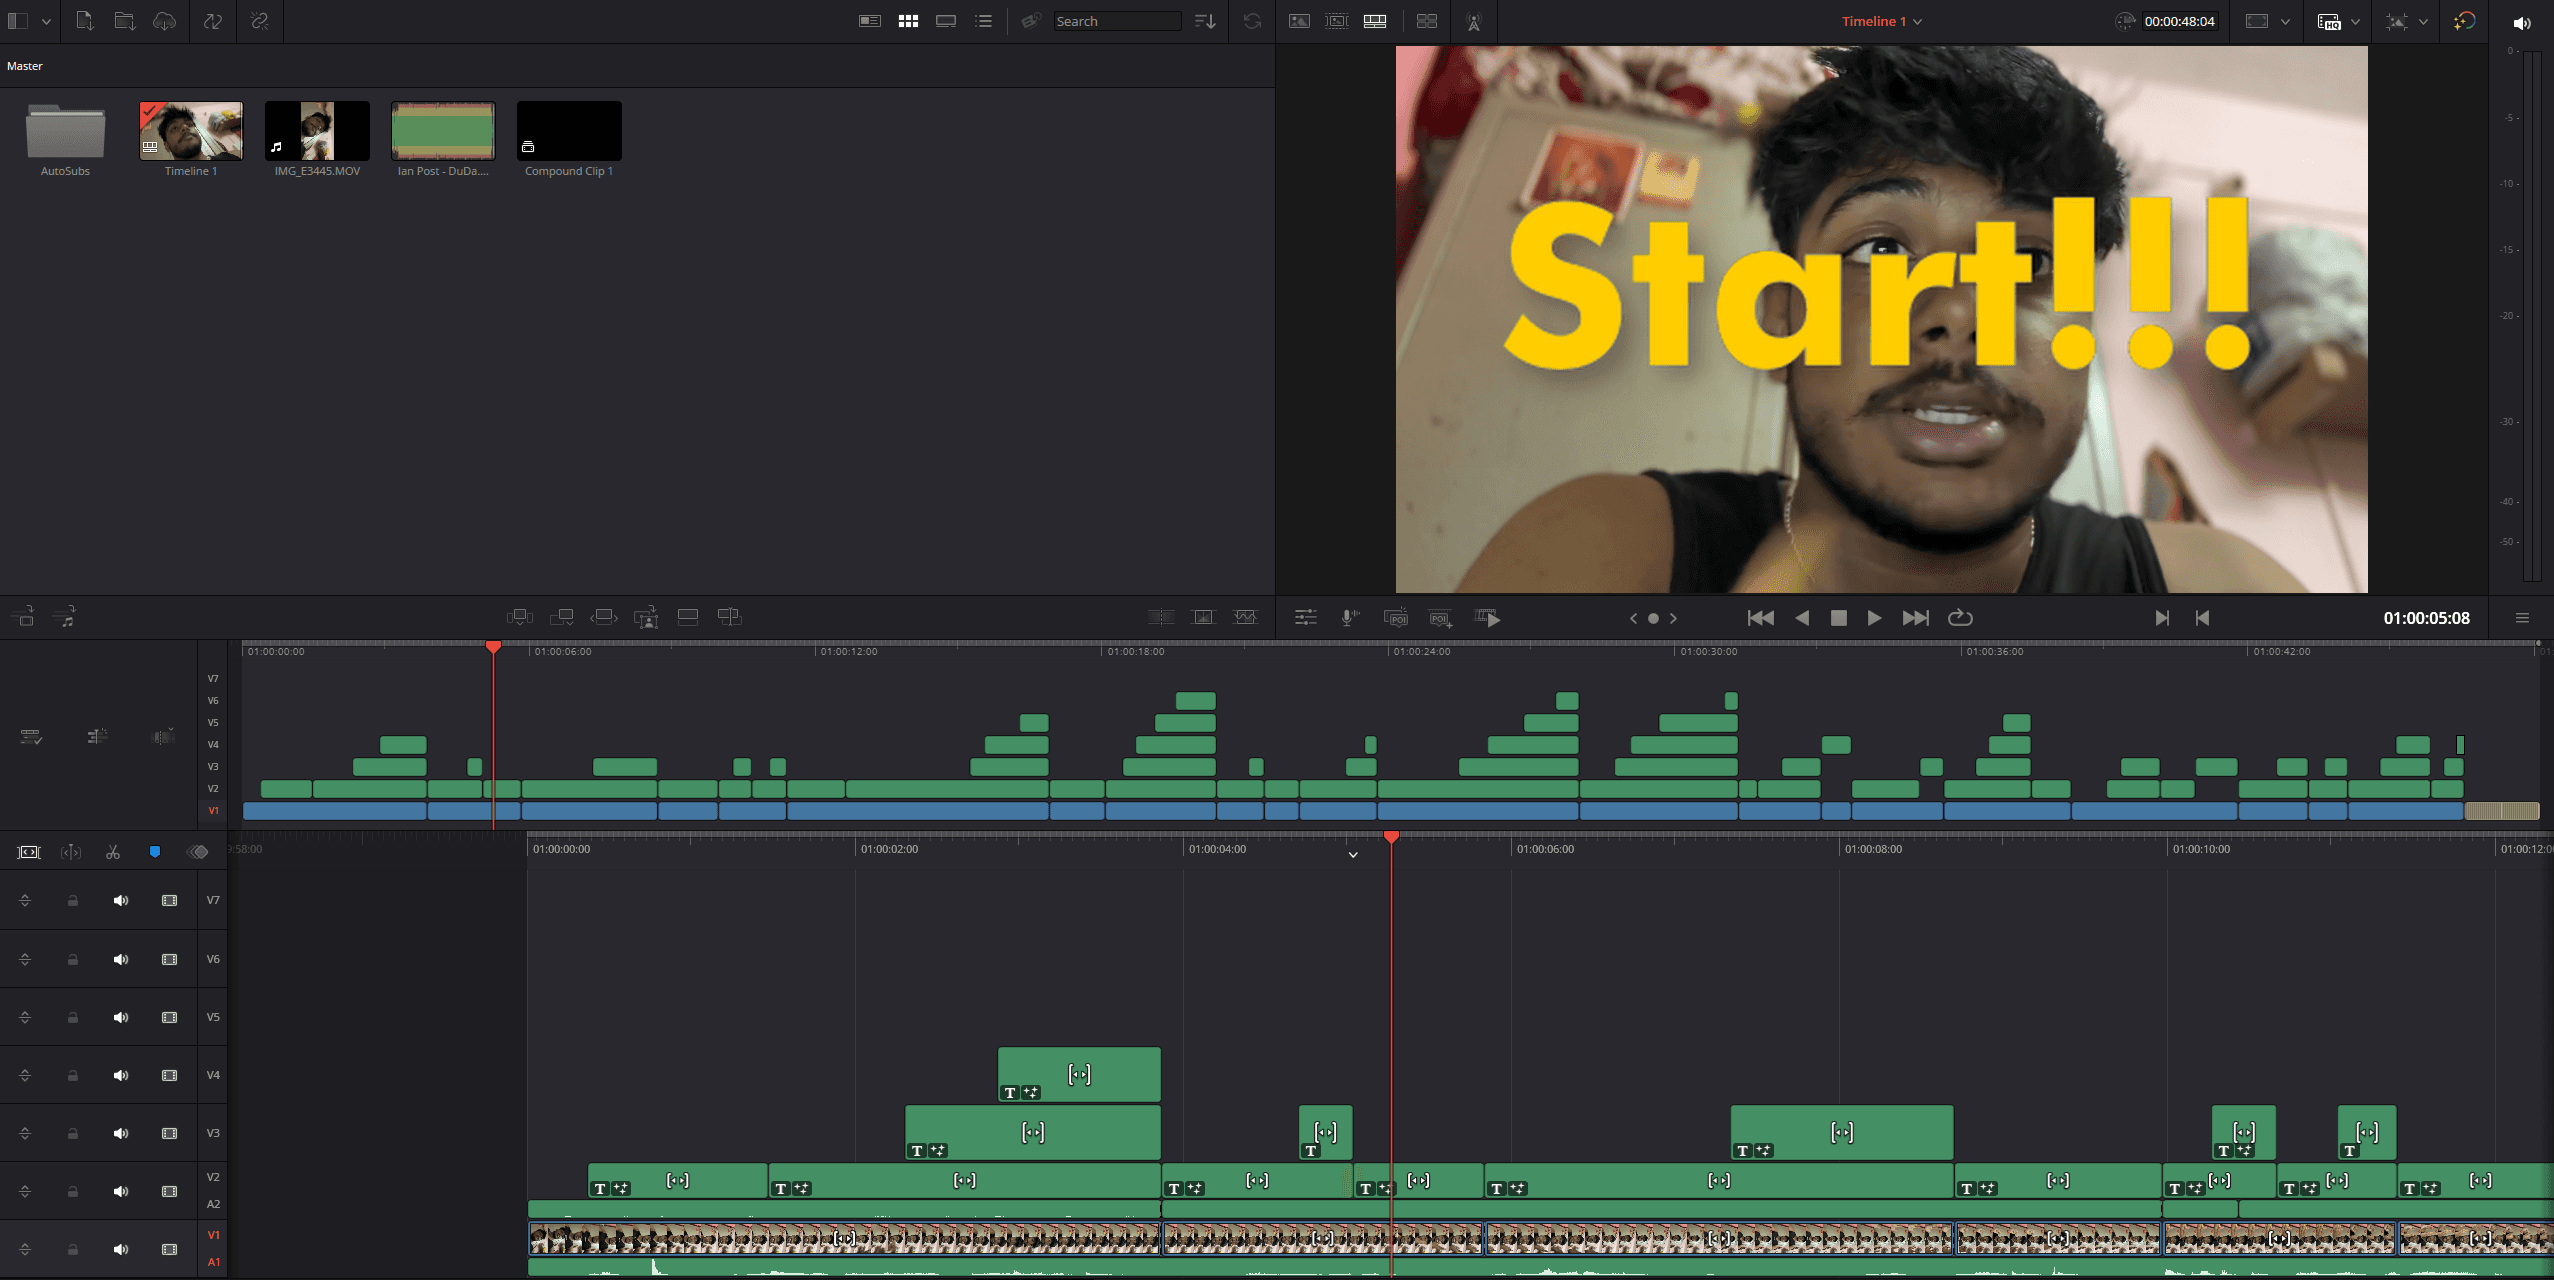Click the Split Clip scissors tool
Image resolution: width=2554 pixels, height=1280 pixels.
(x=113, y=852)
